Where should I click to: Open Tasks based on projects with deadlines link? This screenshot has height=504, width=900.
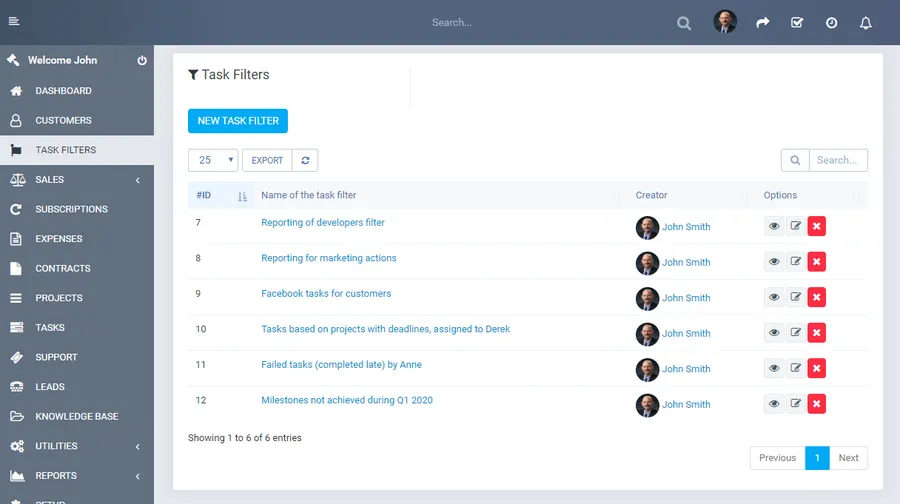point(385,329)
